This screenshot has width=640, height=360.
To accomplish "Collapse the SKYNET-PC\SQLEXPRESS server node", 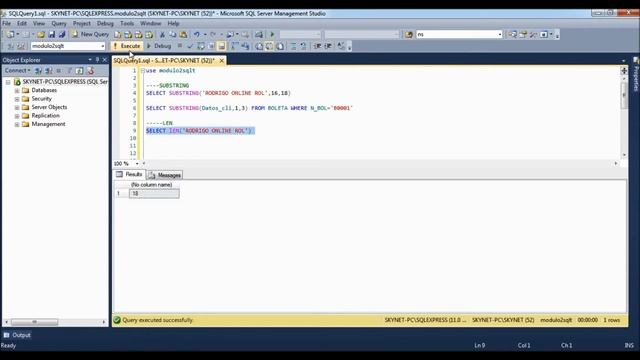I will click(x=8, y=82).
